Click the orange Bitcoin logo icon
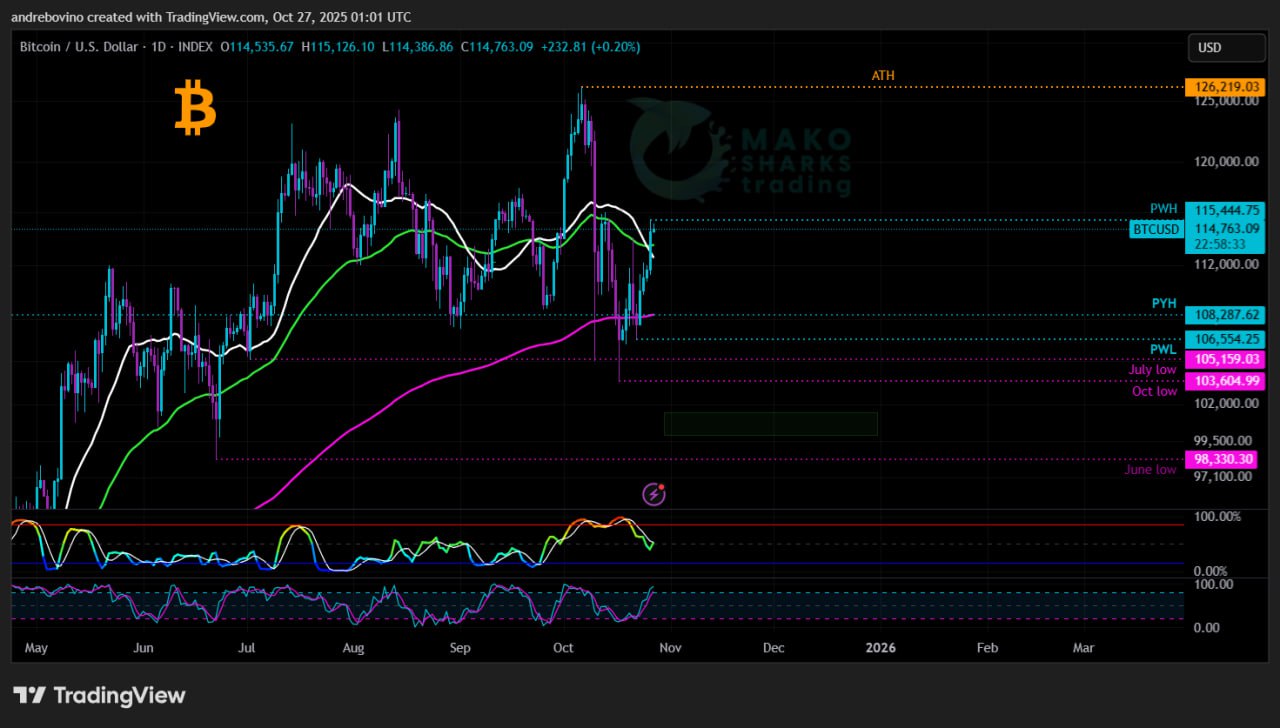Screen dimensions: 1280x728 (195, 109)
